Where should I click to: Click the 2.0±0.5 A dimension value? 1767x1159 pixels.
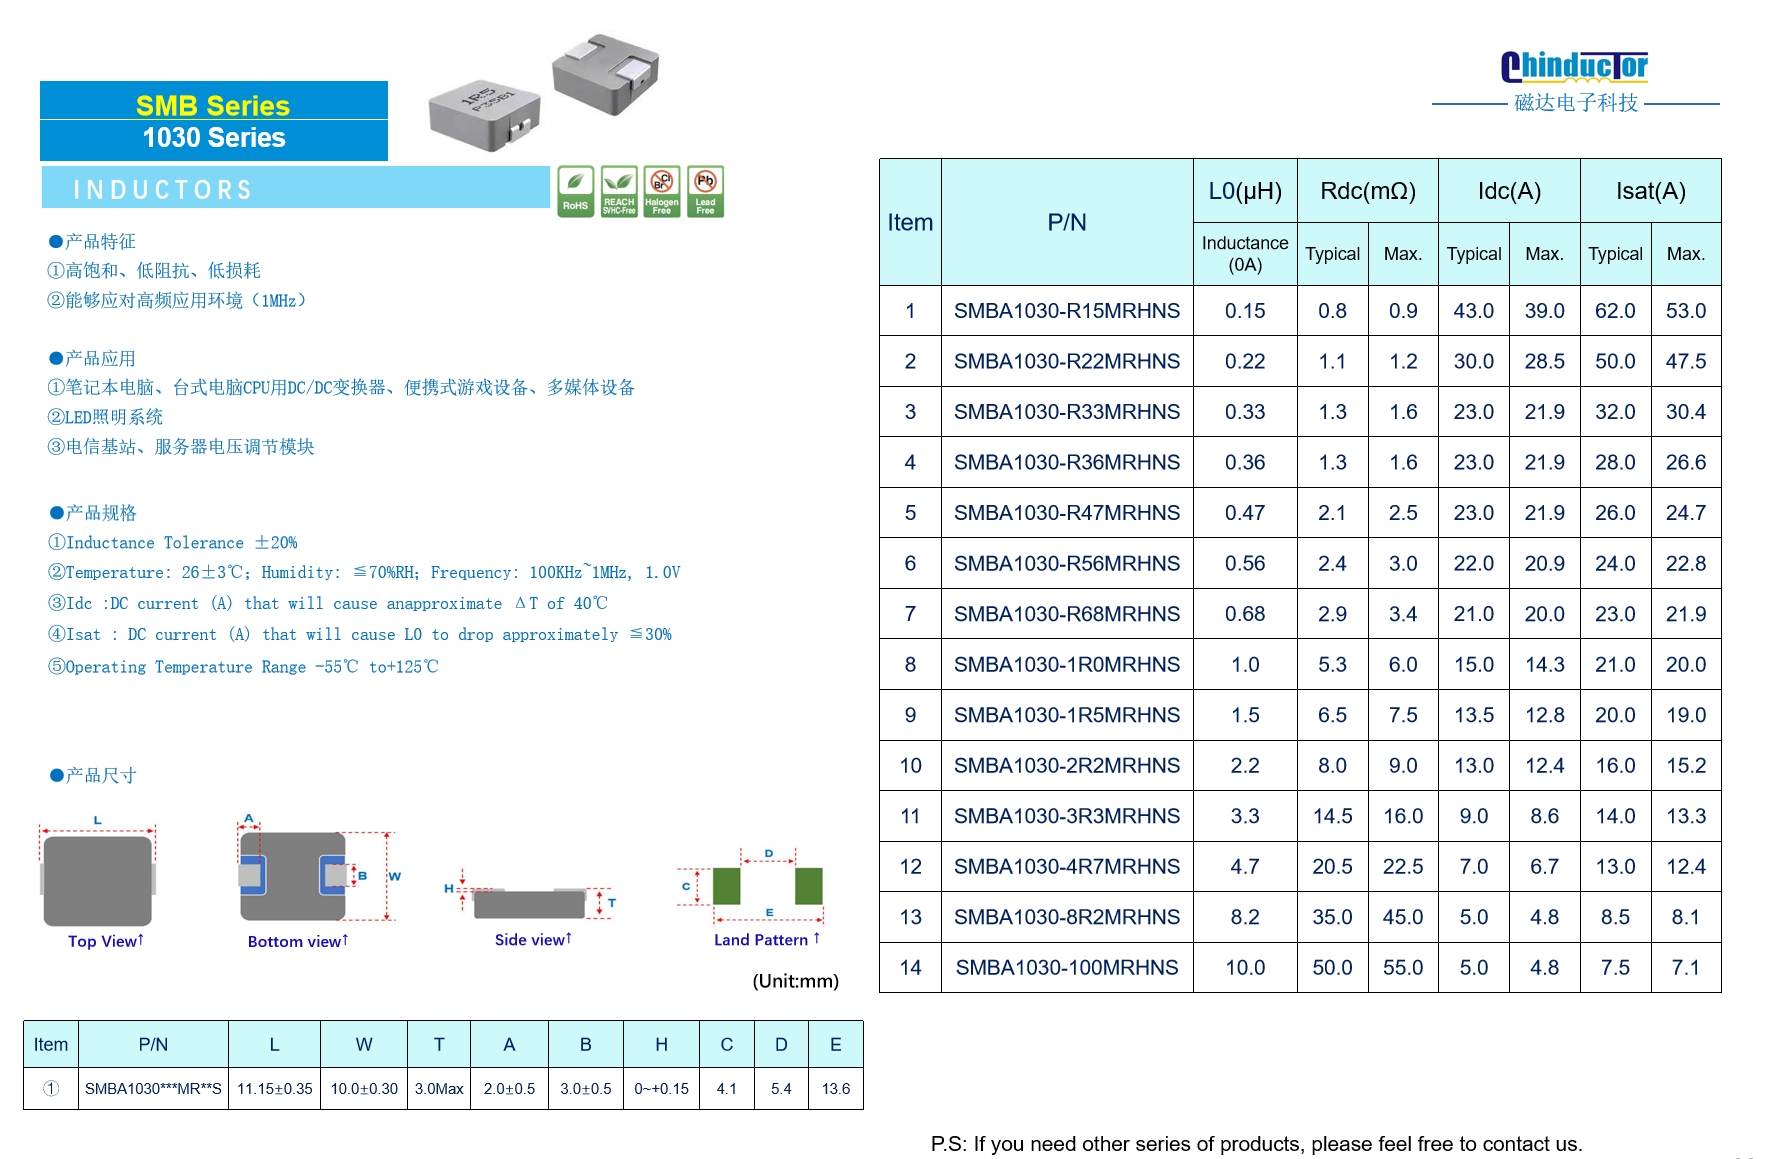pos(509,1089)
